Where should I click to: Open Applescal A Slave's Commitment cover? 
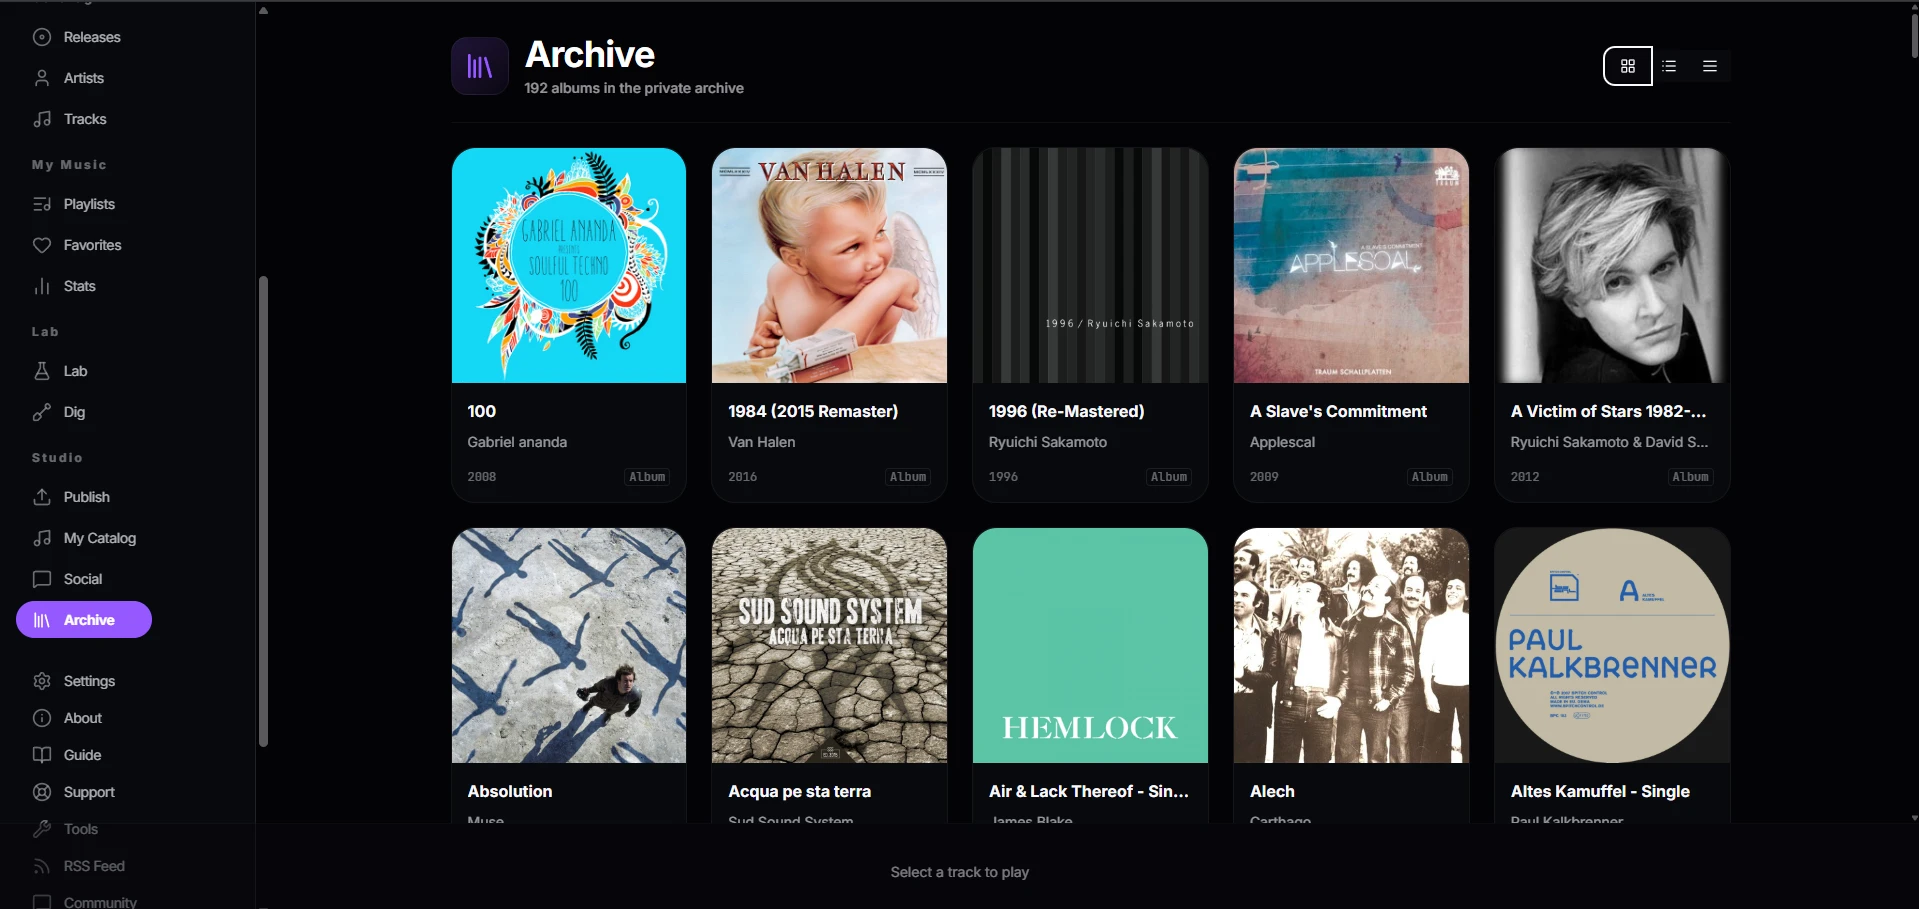point(1351,266)
